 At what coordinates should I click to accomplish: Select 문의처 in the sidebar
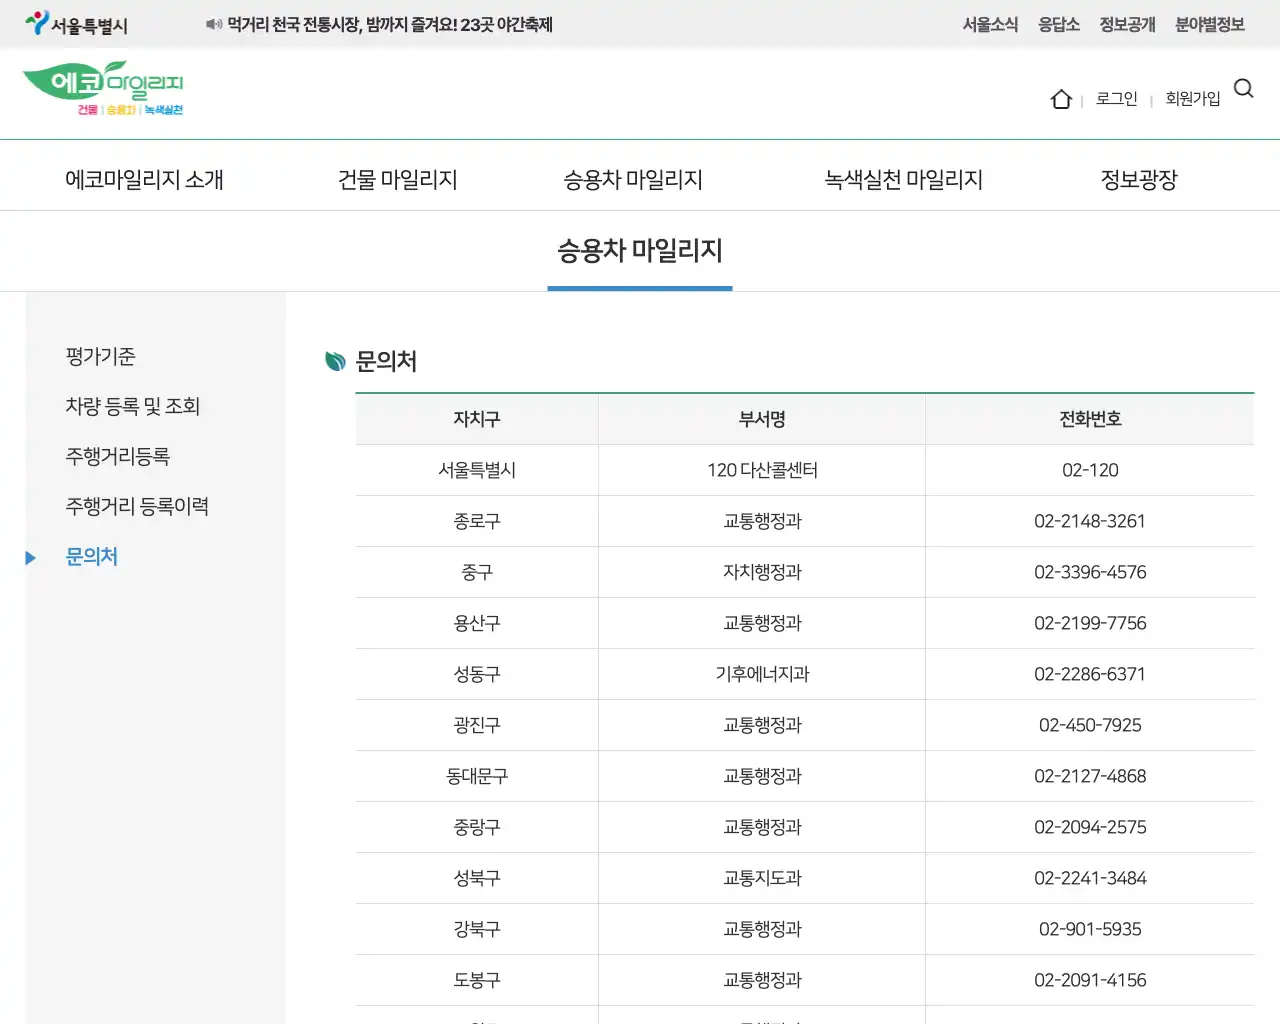tap(91, 557)
